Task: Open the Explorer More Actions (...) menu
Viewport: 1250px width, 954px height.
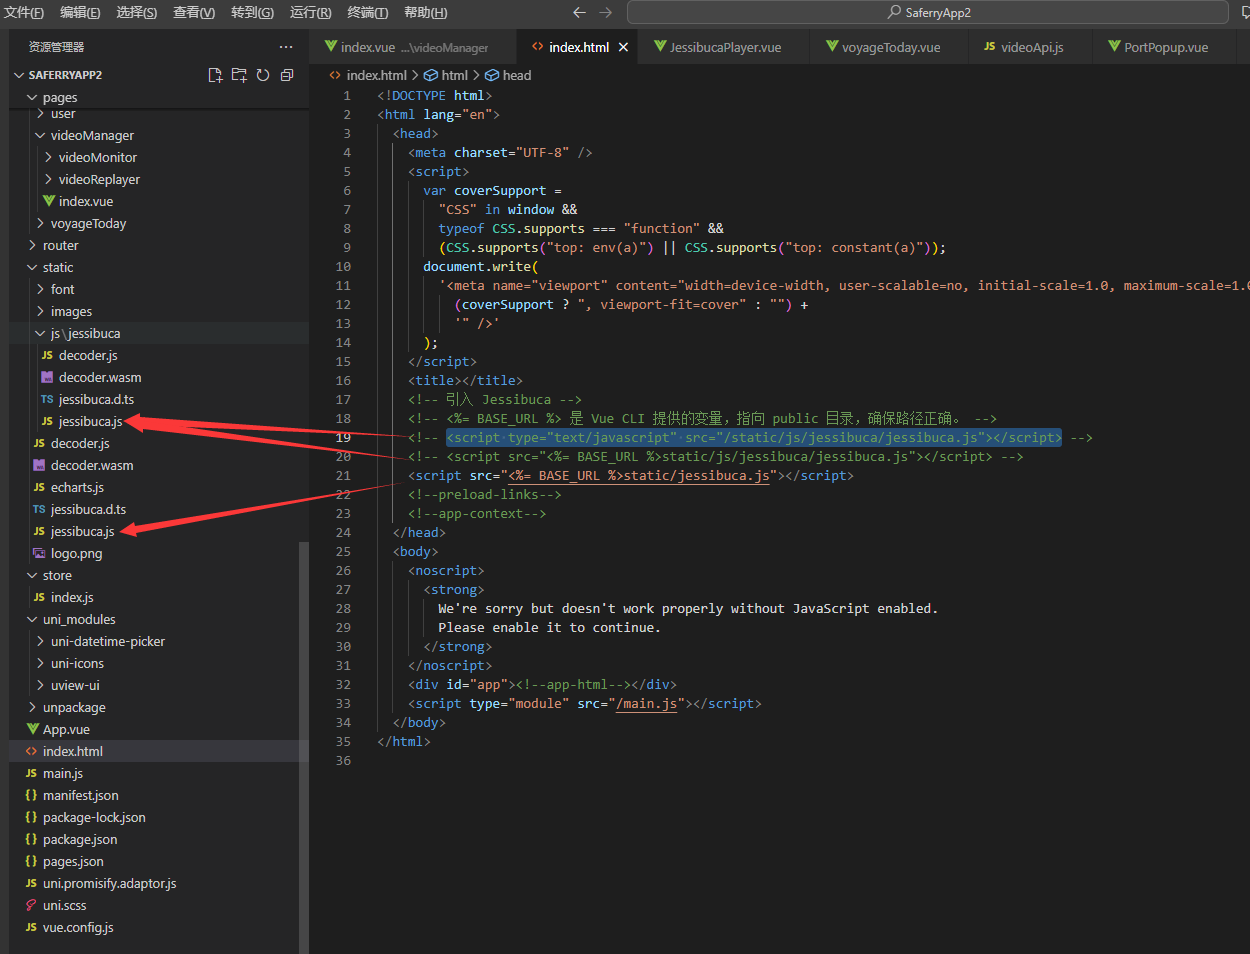Action: 286,46
